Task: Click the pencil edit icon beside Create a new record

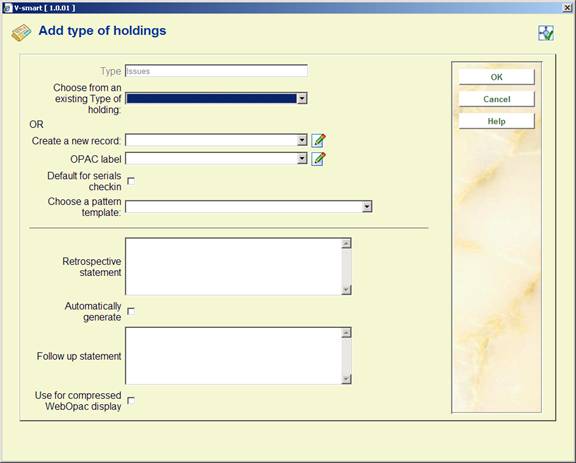Action: coord(318,140)
